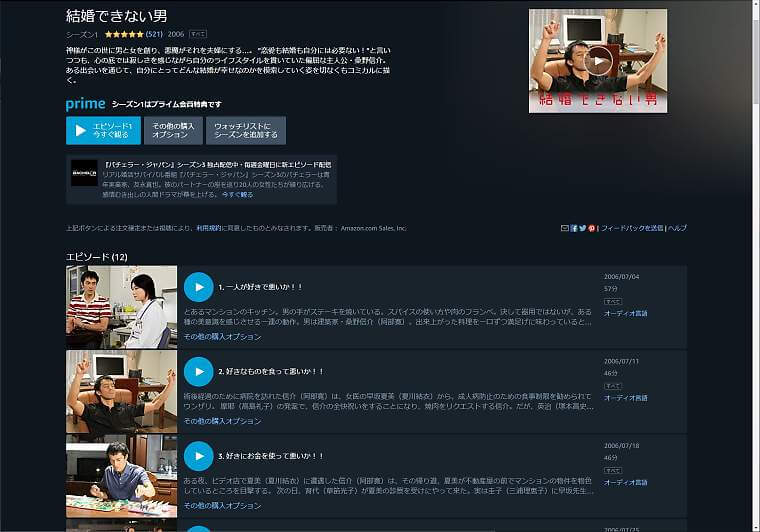The width and height of the screenshot is (760, 532).
Task: Open オーディオ言語 for episode 1
Action: coord(626,313)
